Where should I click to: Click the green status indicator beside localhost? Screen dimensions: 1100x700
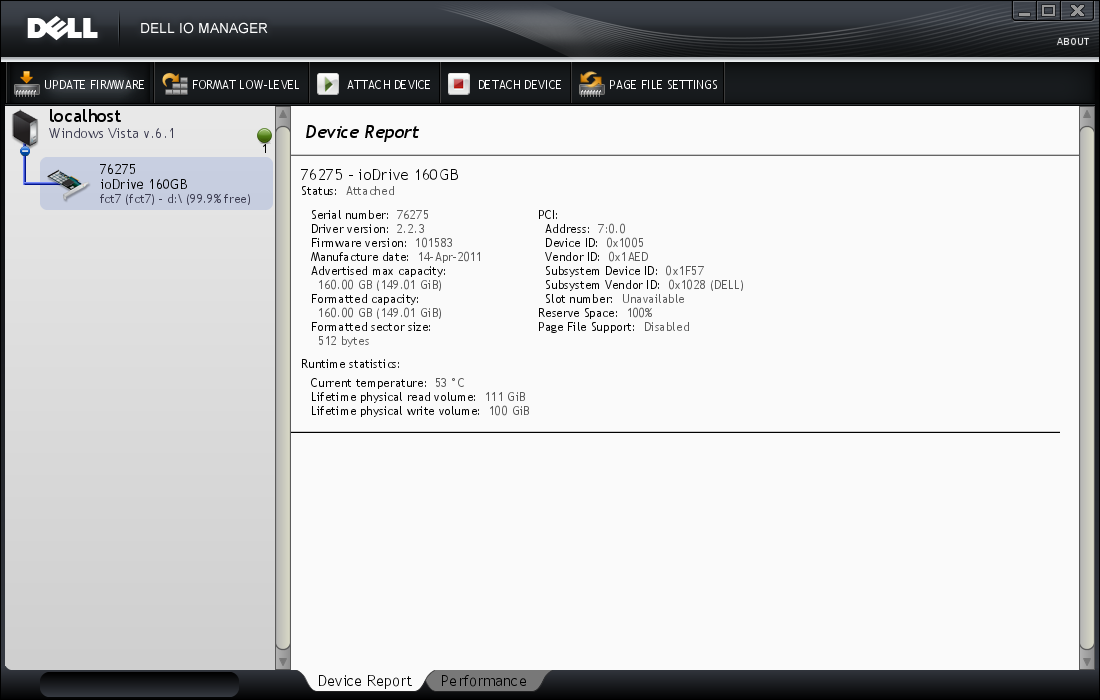(x=264, y=135)
